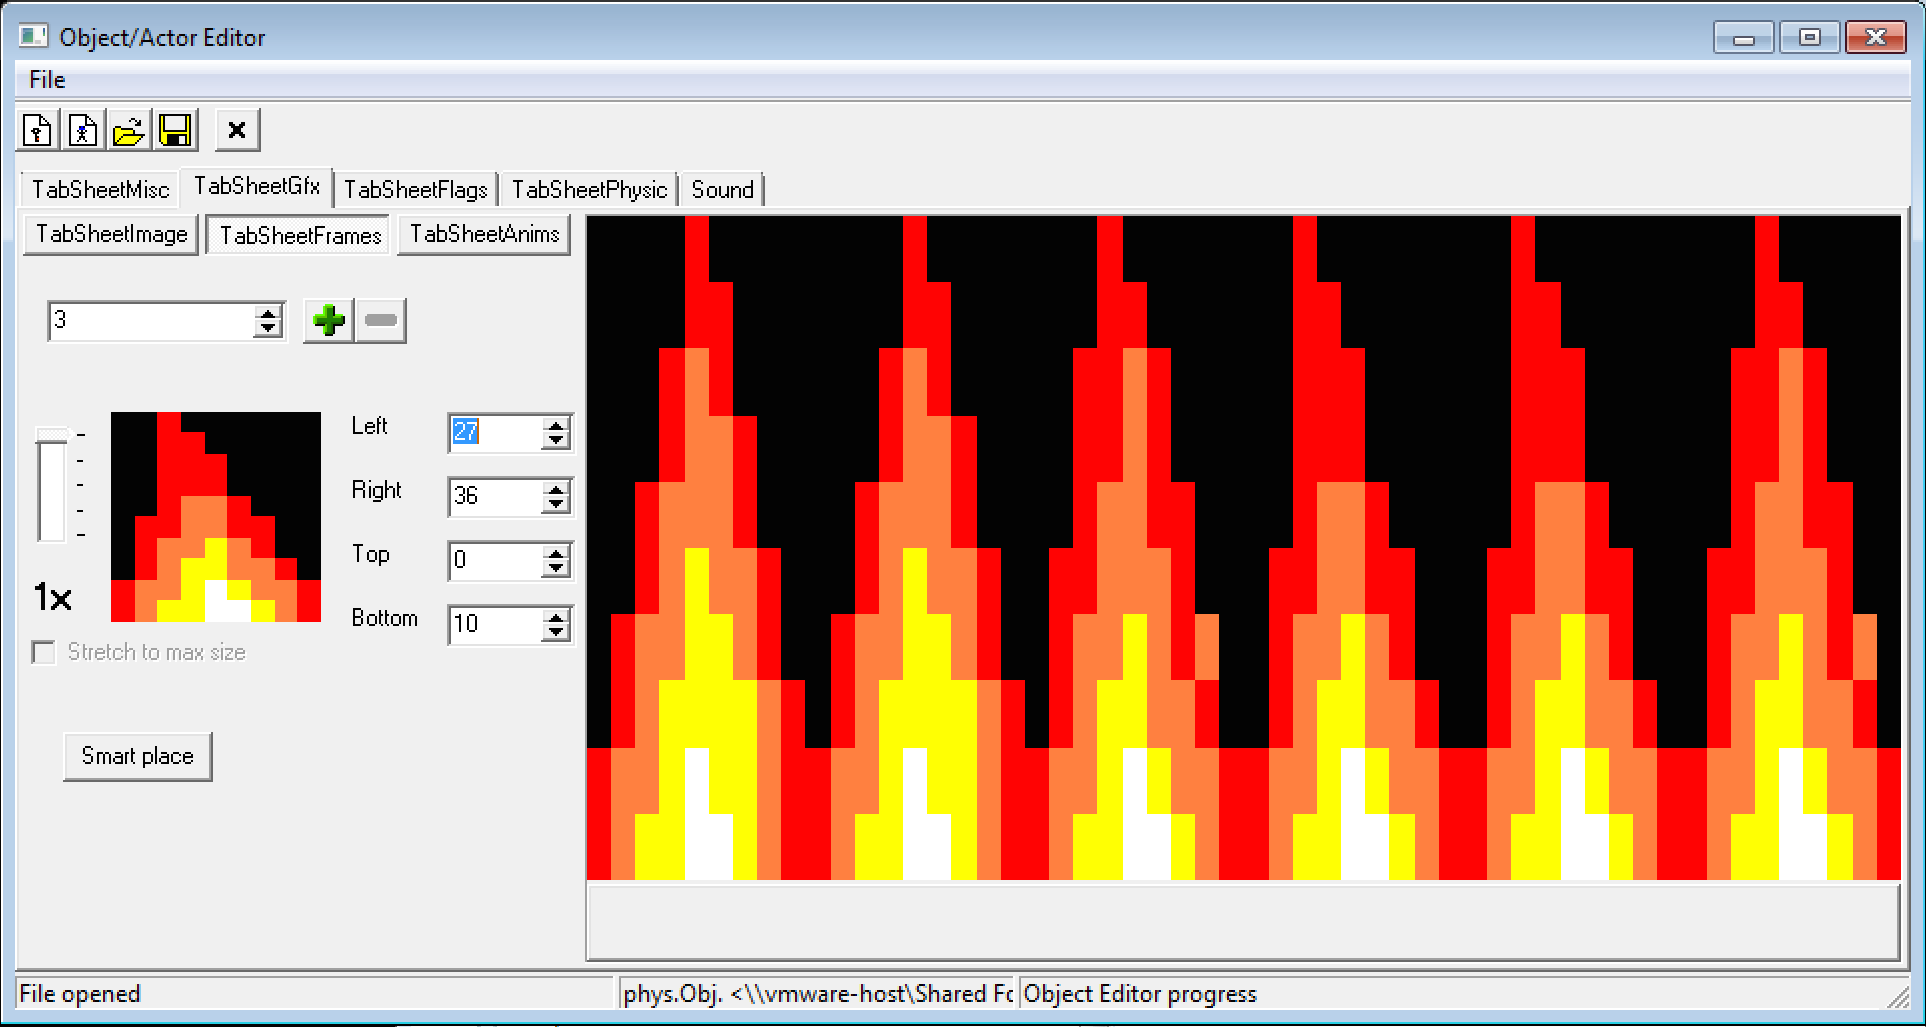Click the black X toolbar icon
1926x1027 pixels.
237,130
